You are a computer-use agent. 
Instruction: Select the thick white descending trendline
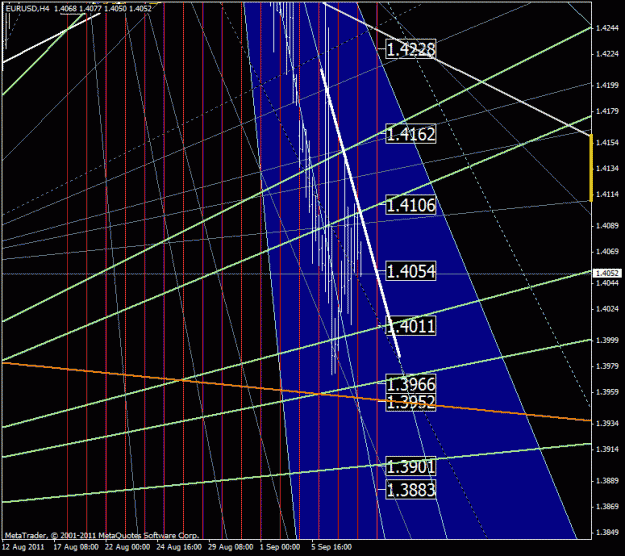coord(360,213)
